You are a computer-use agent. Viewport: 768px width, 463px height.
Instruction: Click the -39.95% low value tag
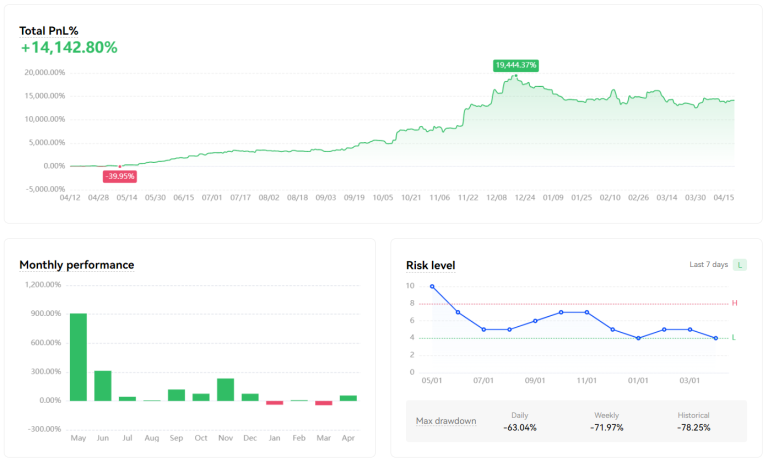pos(119,176)
